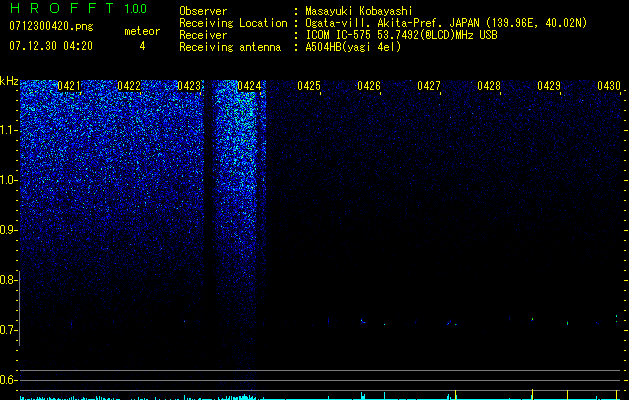This screenshot has width=629, height=400.
Task: Click the 0427 time marker
Action: pyautogui.click(x=429, y=86)
